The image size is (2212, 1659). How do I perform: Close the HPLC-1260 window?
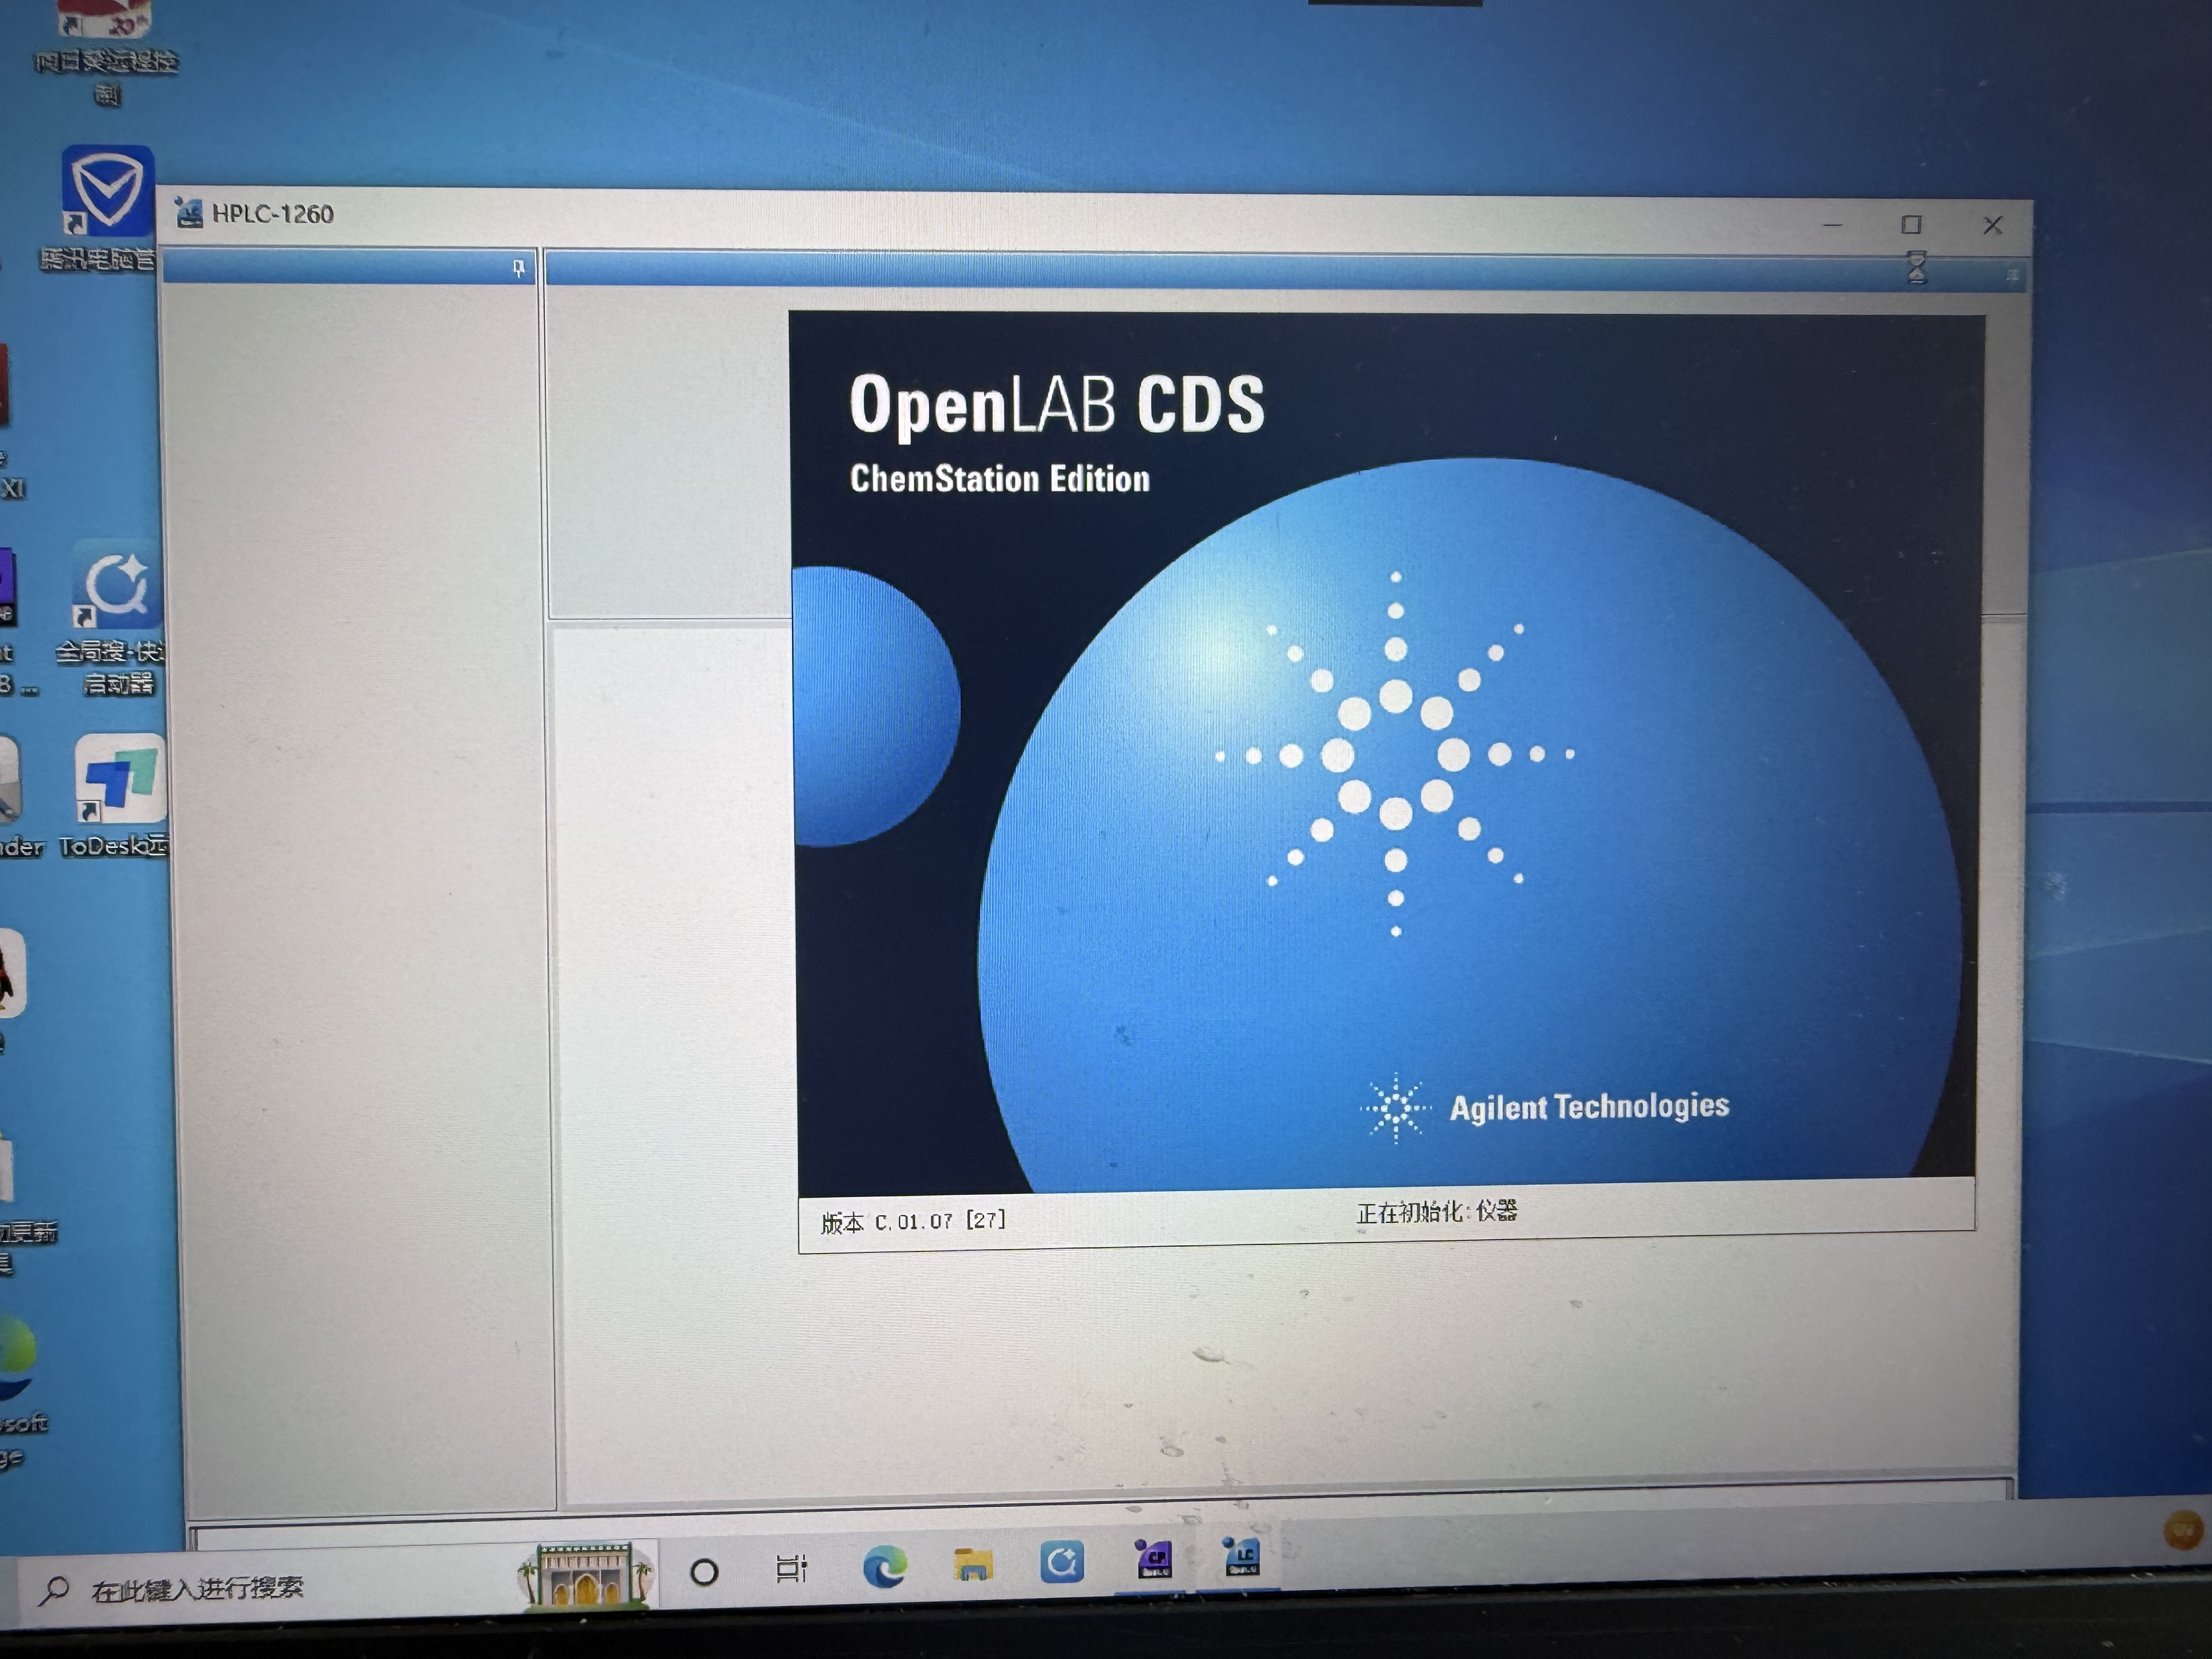1992,226
